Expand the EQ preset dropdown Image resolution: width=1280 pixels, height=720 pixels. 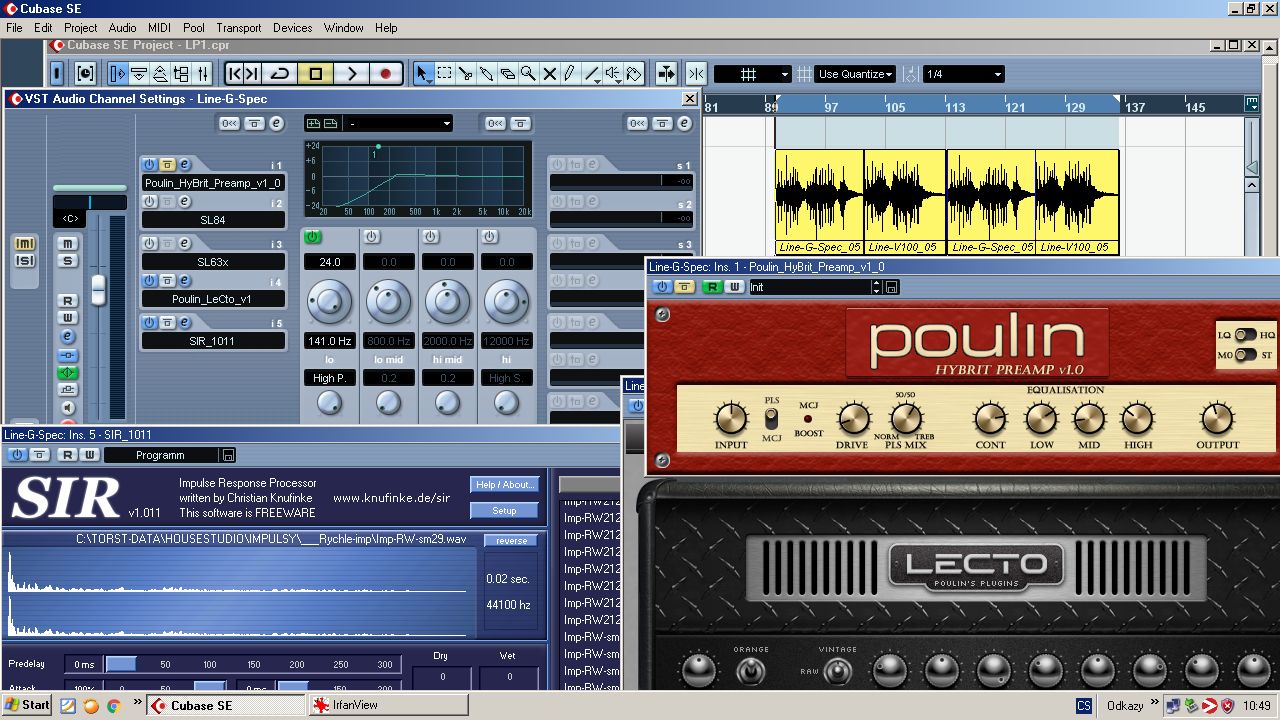446,124
